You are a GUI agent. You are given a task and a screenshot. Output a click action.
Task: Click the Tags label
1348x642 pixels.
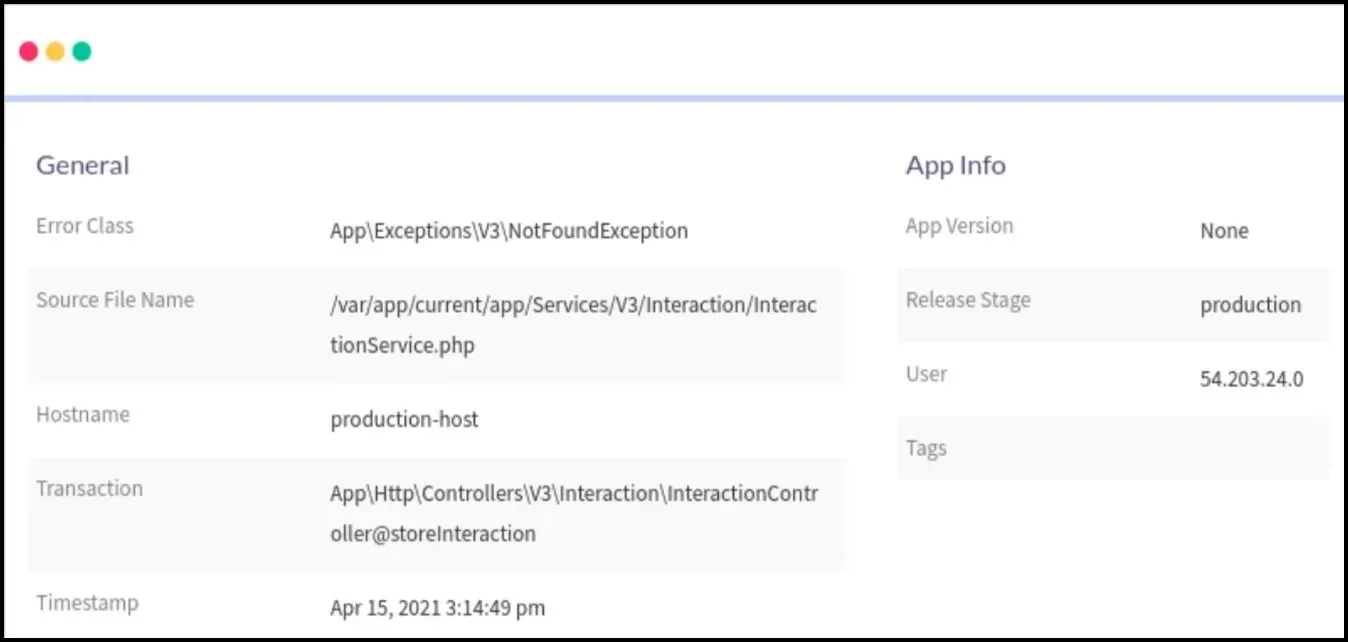926,449
